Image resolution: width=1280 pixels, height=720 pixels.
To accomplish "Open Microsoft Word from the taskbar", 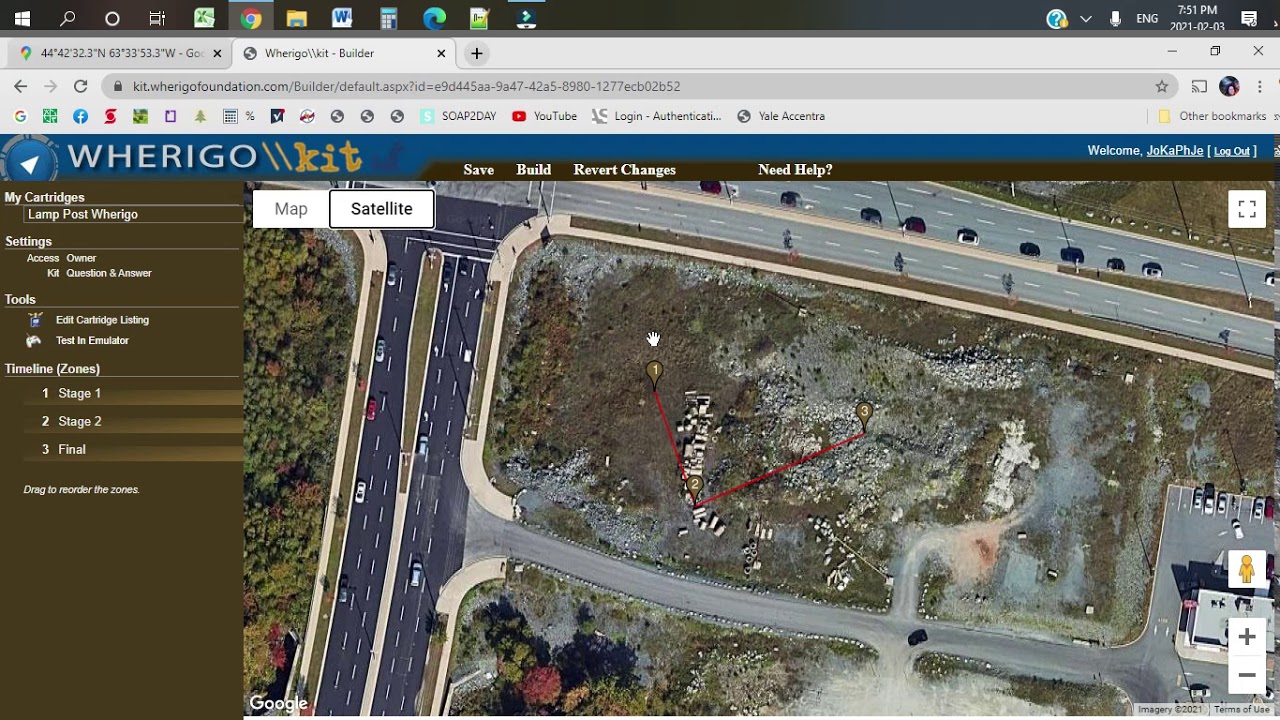I will coord(342,18).
